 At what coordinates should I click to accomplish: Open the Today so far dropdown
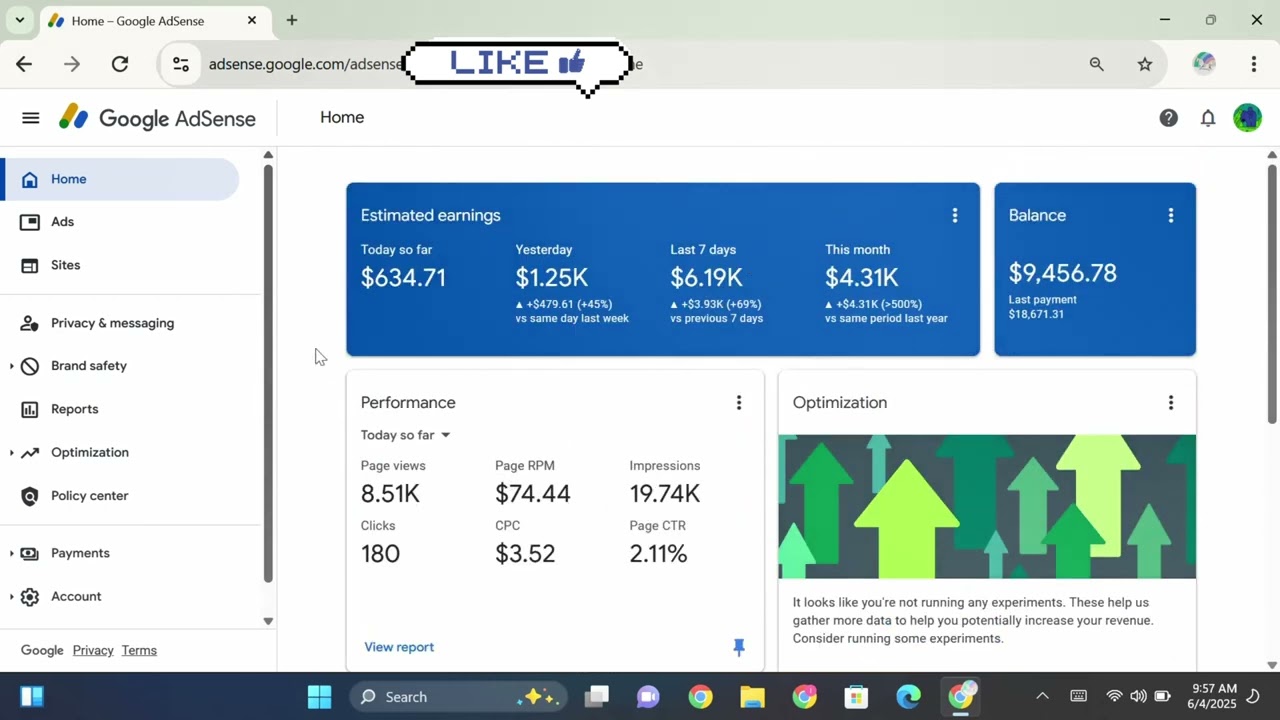(x=406, y=435)
